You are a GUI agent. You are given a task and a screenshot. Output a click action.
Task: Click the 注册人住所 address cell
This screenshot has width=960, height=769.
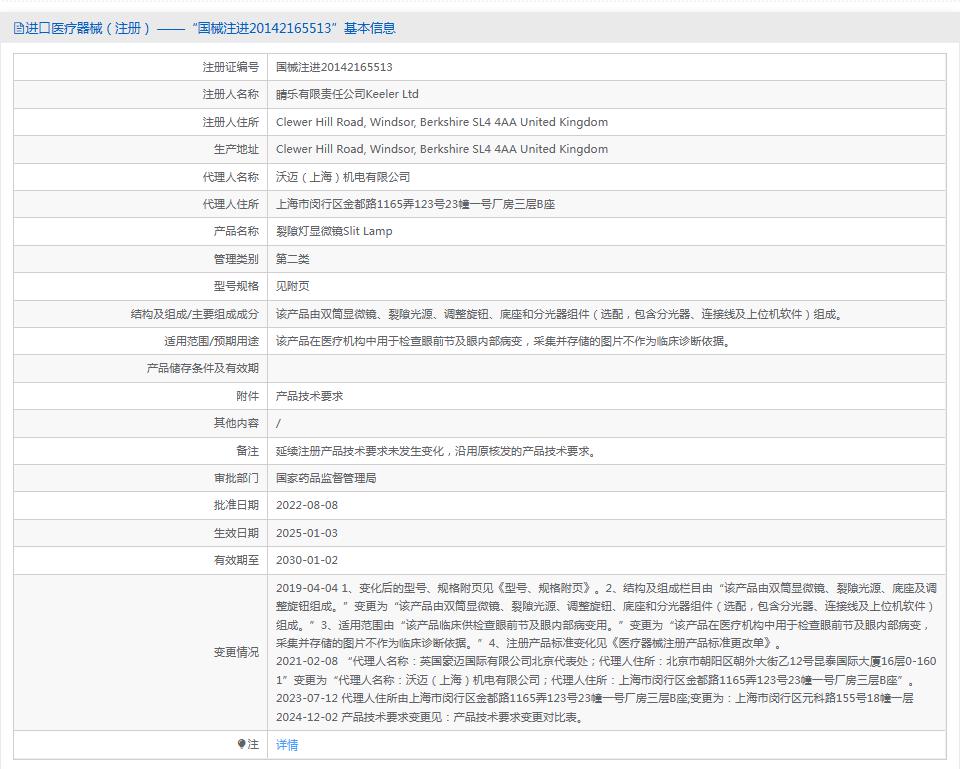pos(438,121)
